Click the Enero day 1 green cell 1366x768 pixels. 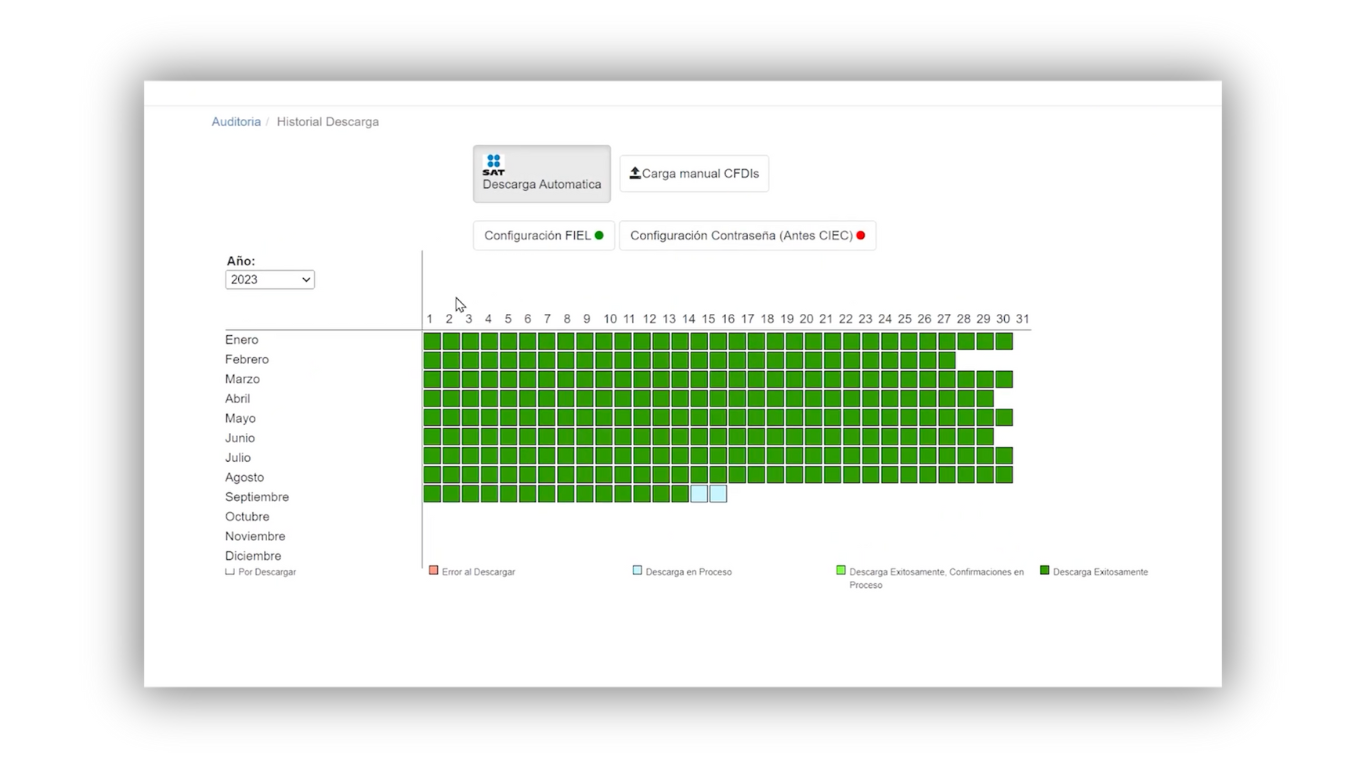point(432,341)
